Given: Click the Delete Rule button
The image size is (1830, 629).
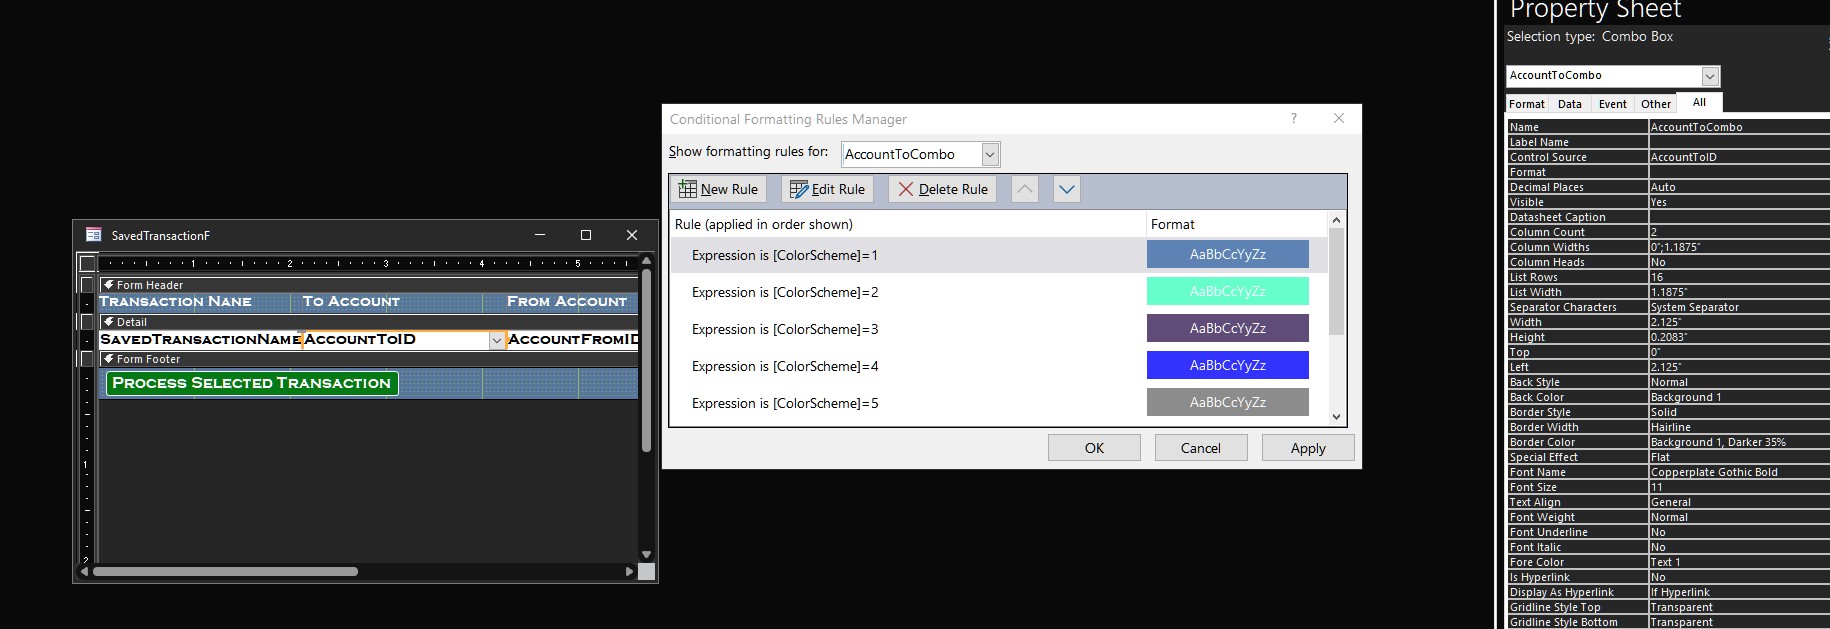Looking at the screenshot, I should [942, 189].
